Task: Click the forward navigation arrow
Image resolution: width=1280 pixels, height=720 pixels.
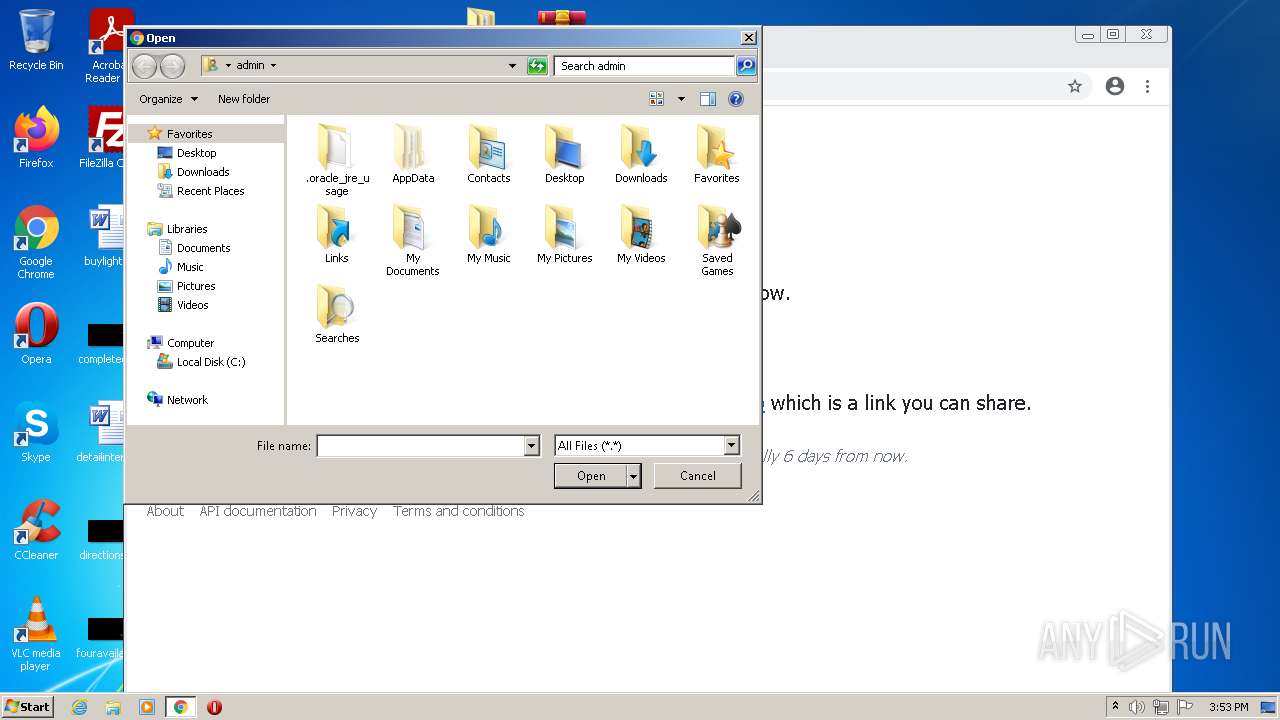Action: coord(173,66)
